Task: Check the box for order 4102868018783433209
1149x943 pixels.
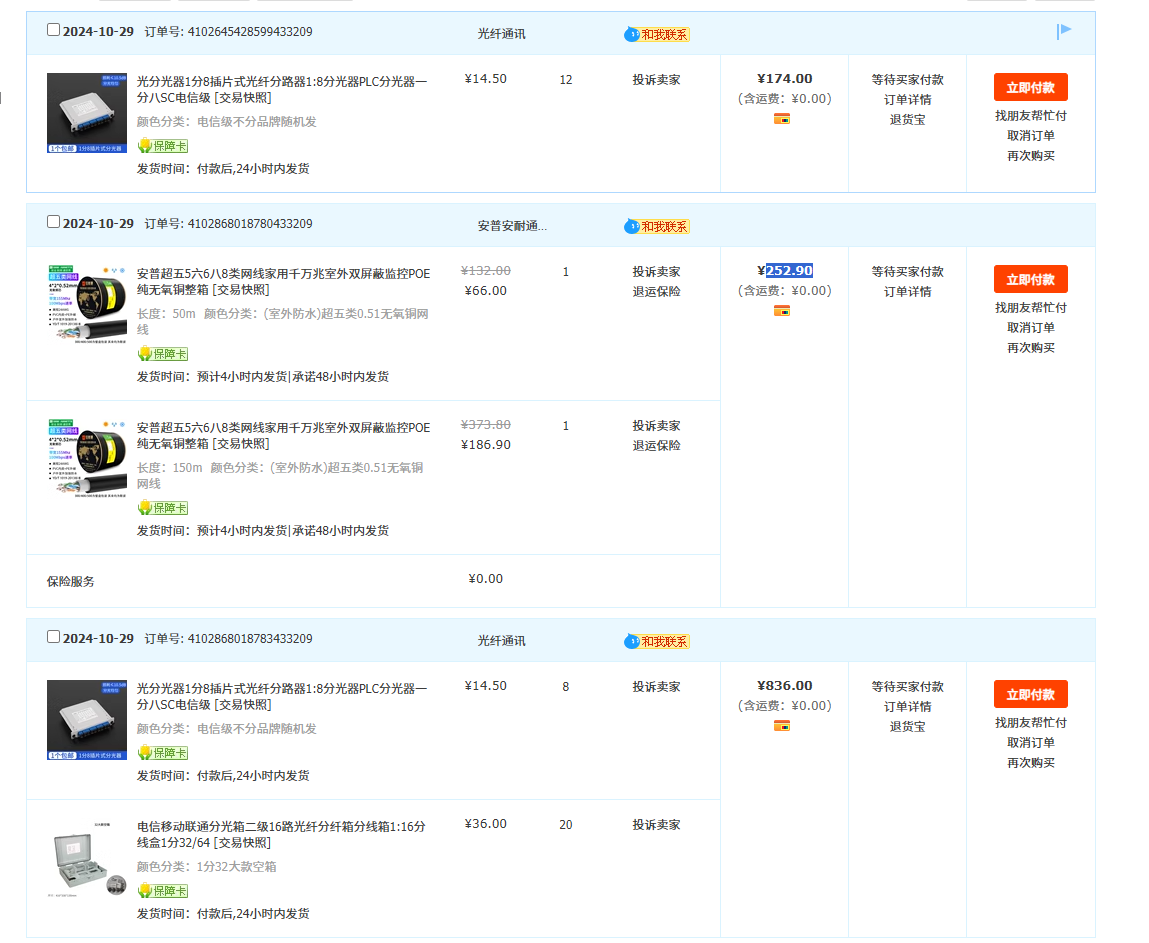Action: [54, 637]
